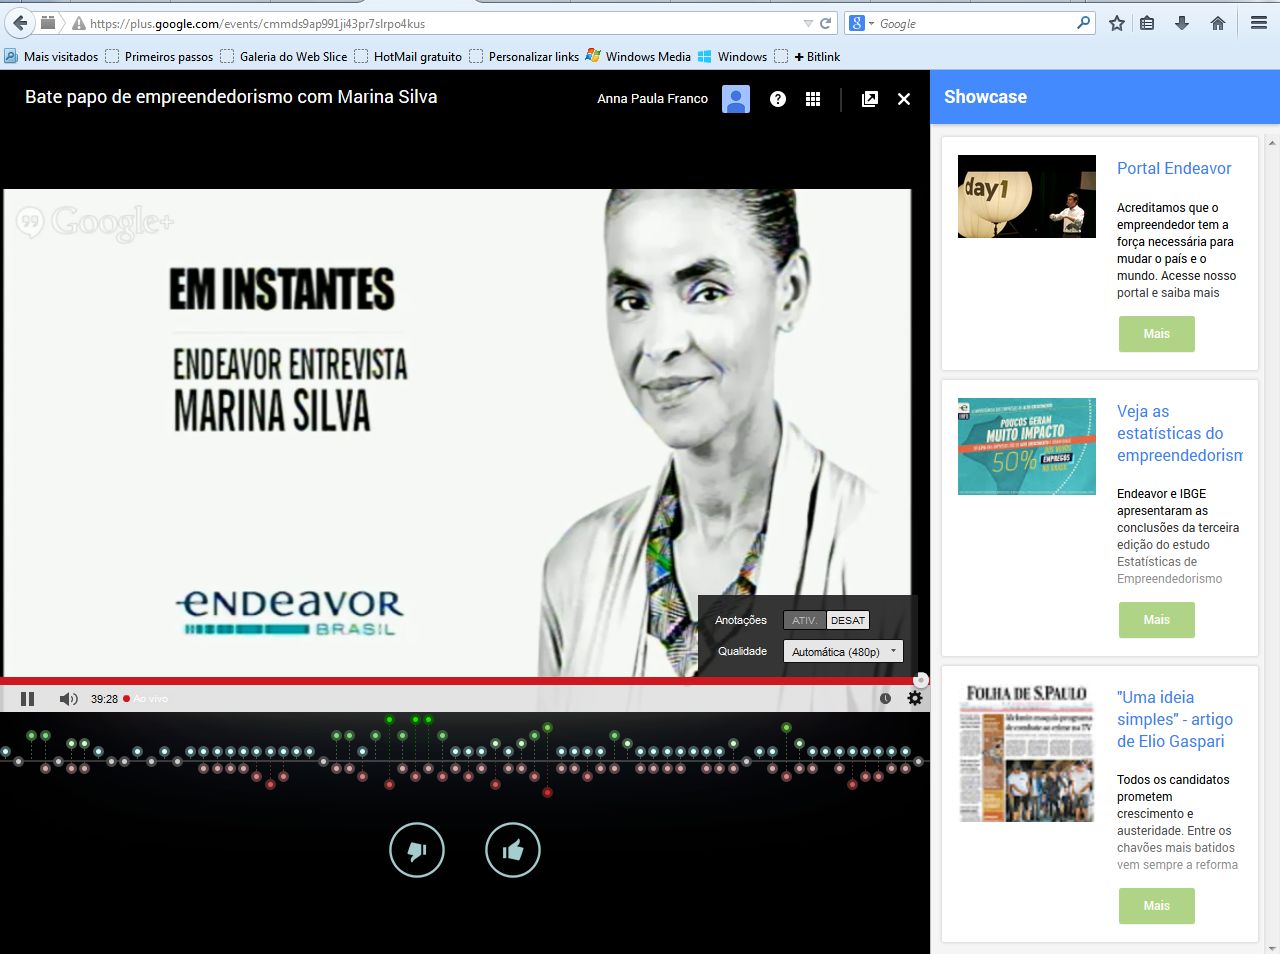Open search engine selector dropdown
1280x954 pixels.
coord(860,23)
